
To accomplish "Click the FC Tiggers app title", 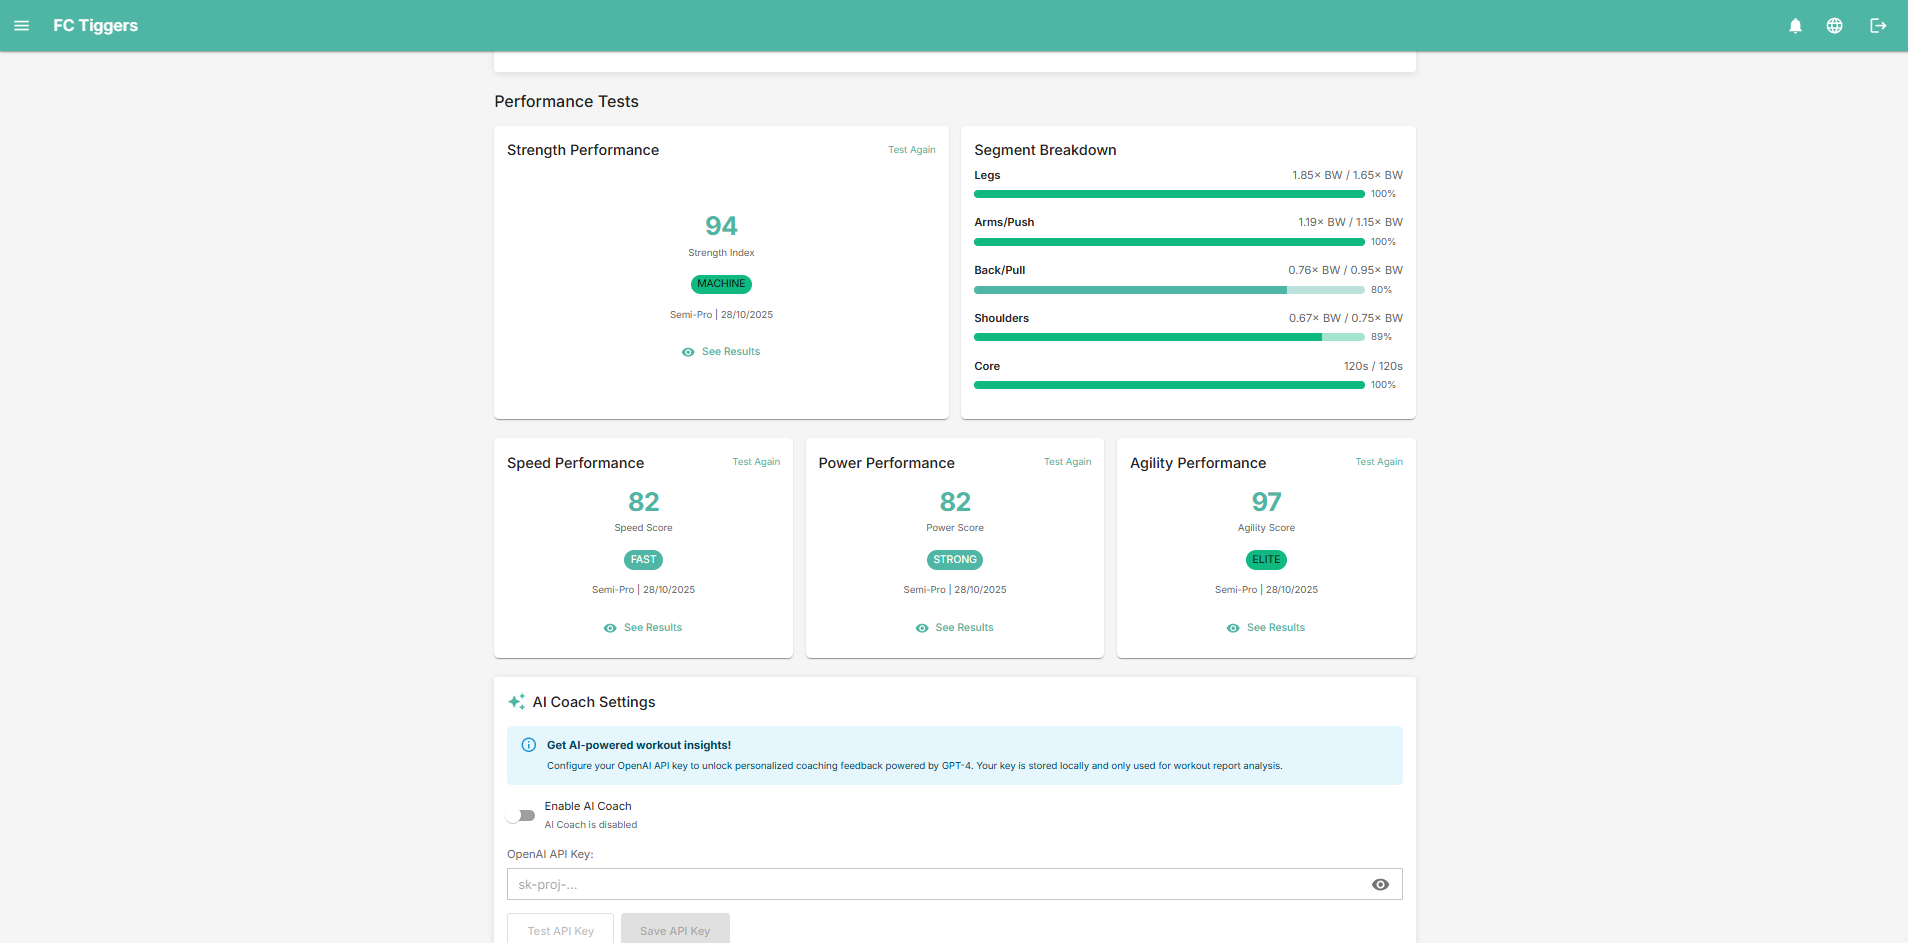I will tap(96, 26).
